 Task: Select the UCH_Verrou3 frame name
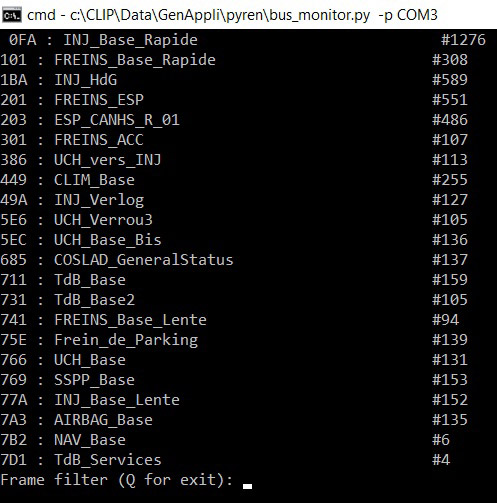point(103,221)
